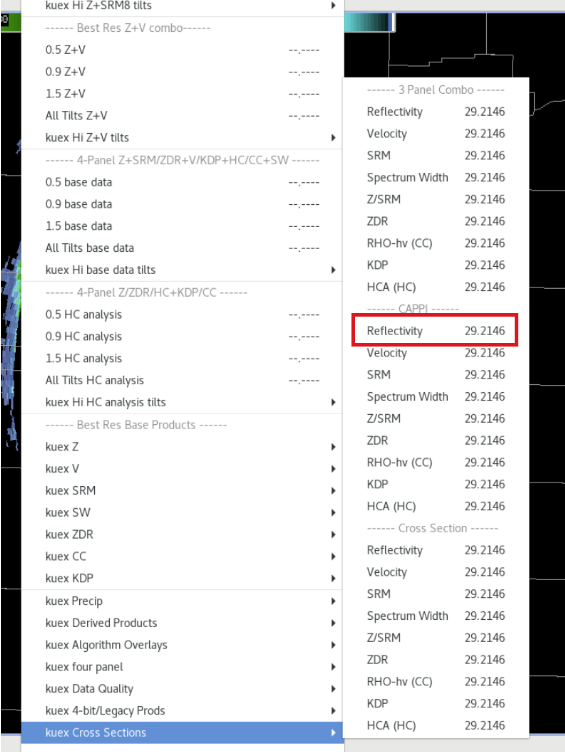565x752 pixels.
Task: Click the teal color bar legend
Action: [x=368, y=22]
